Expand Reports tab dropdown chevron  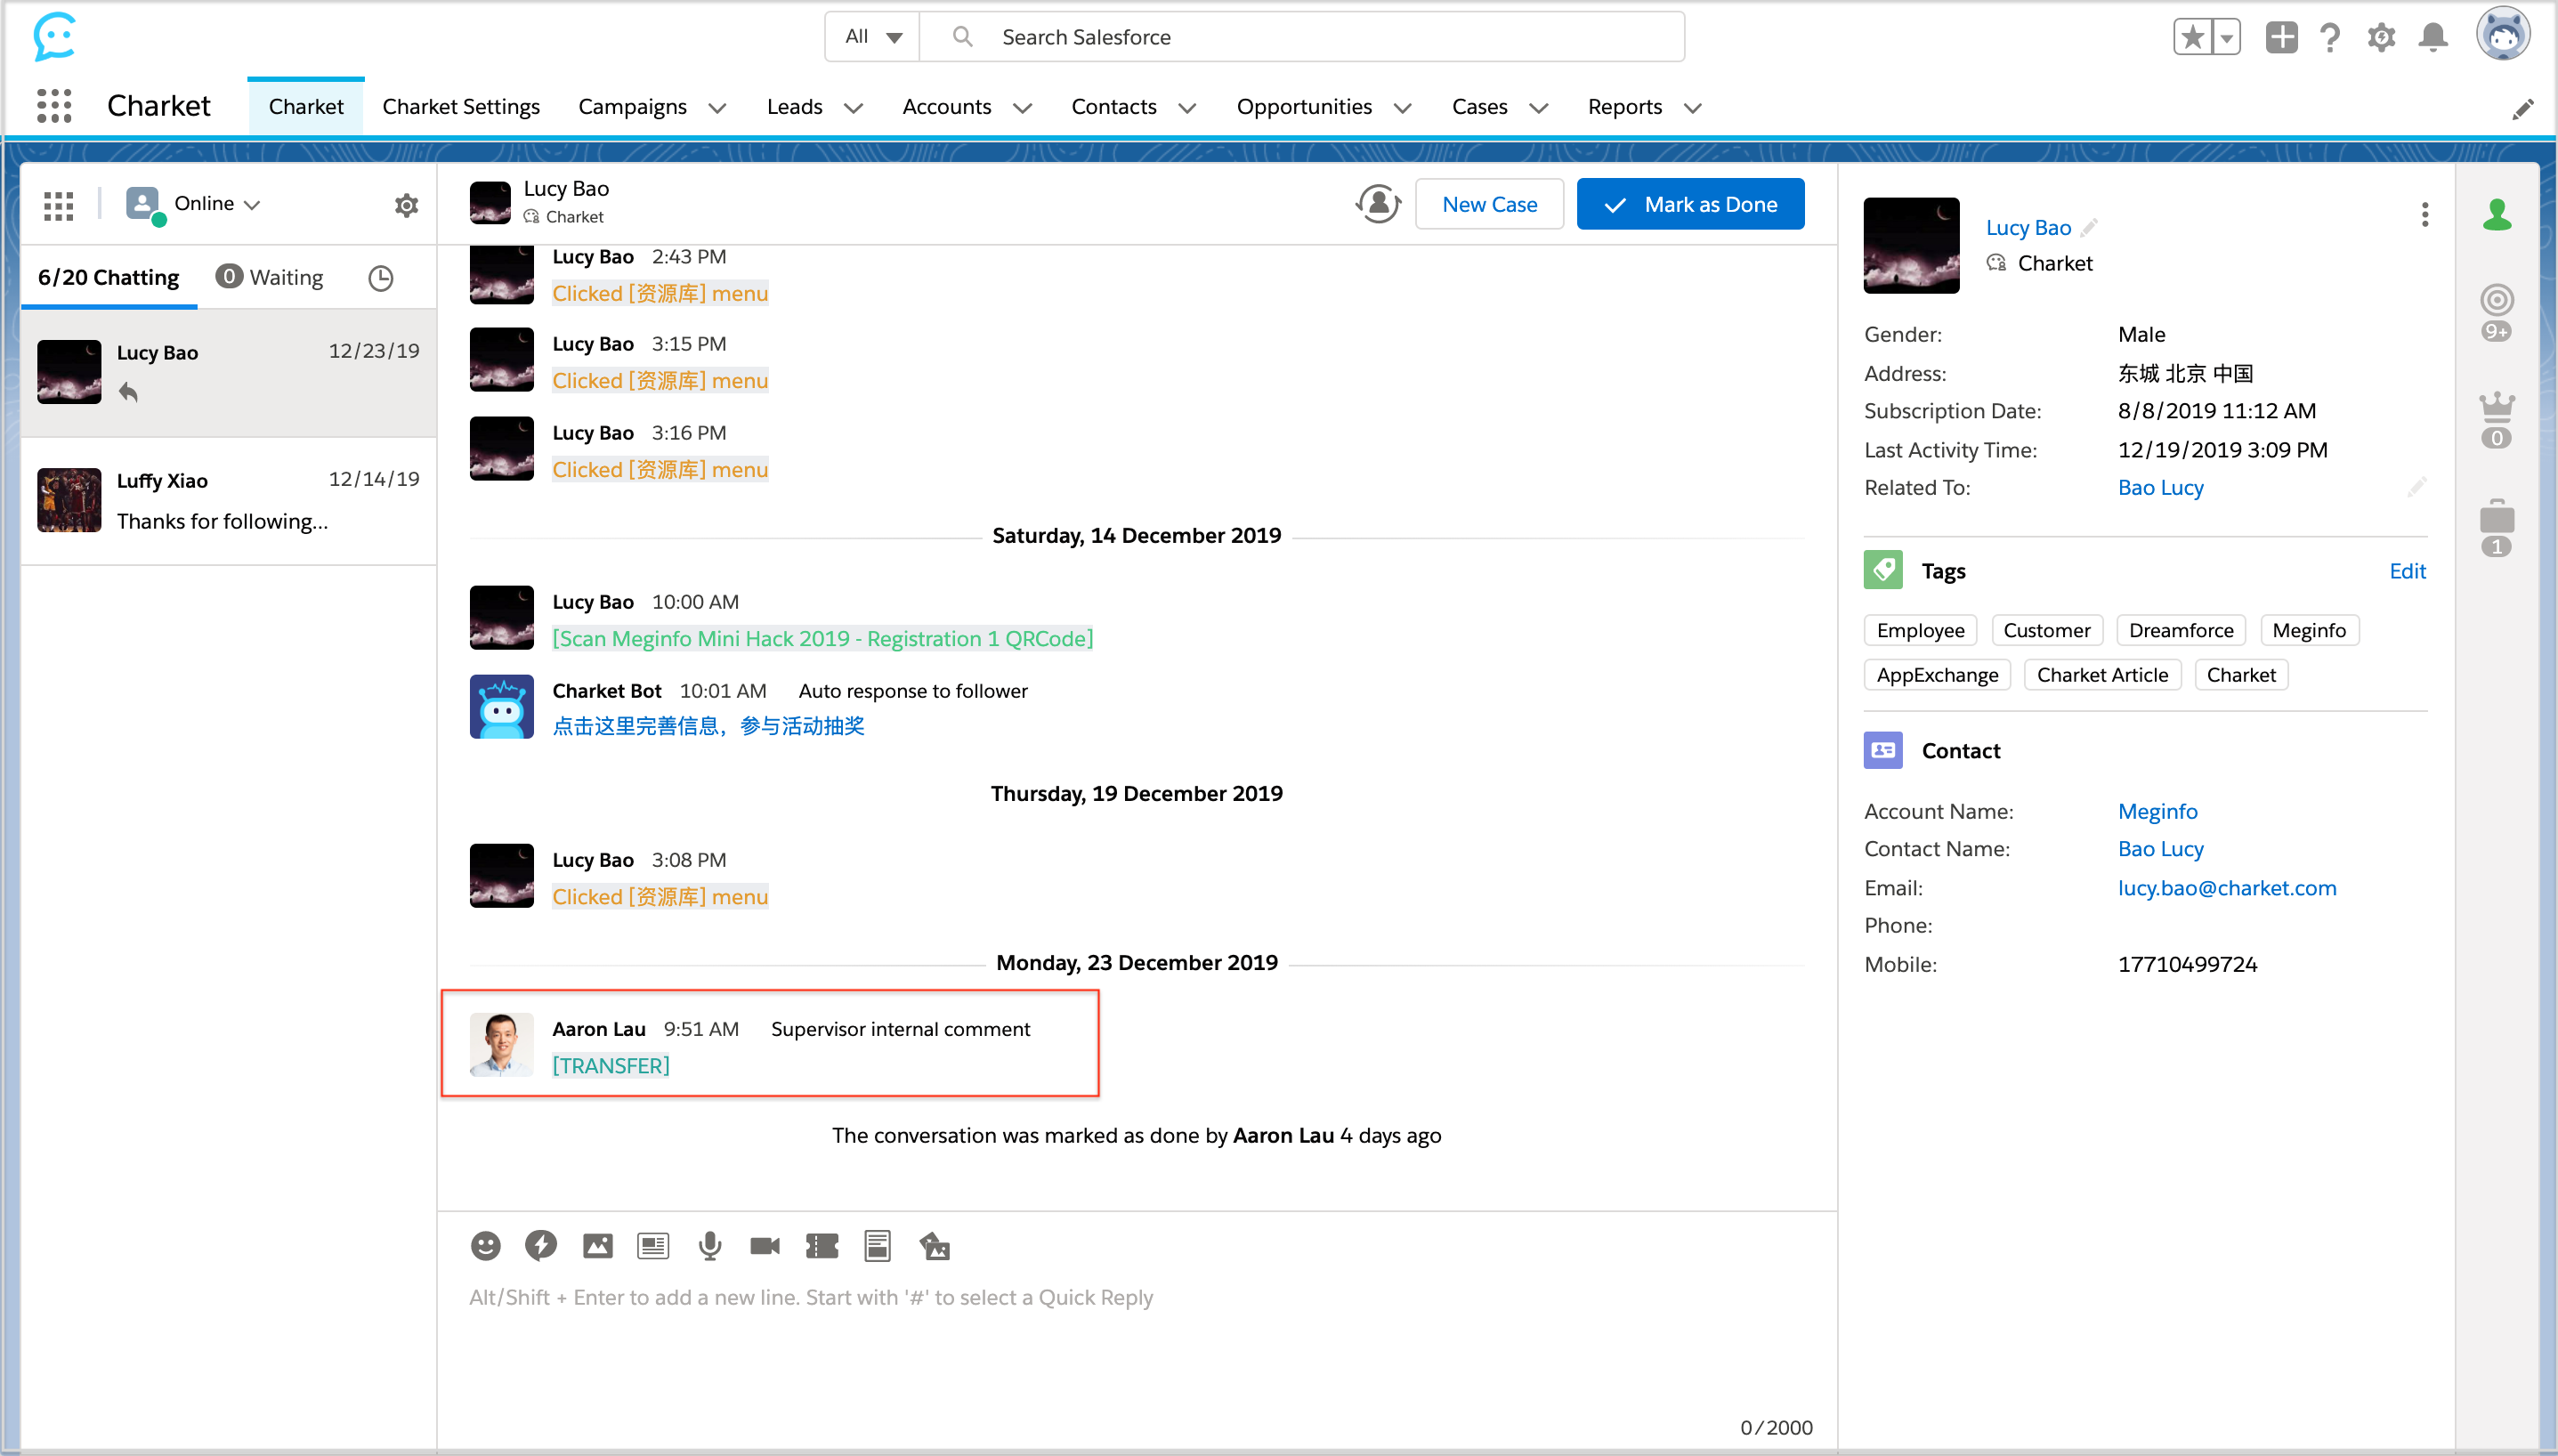[1692, 108]
